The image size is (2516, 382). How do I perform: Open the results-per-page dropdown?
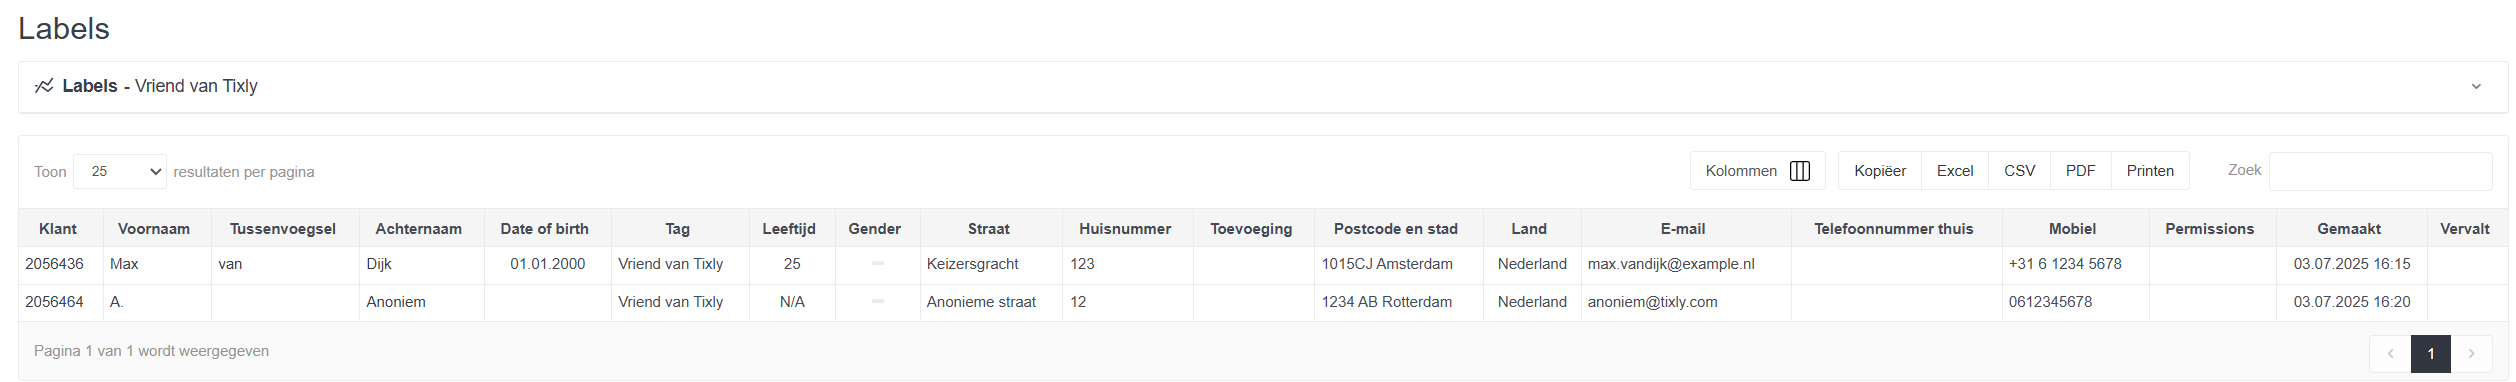[x=120, y=171]
